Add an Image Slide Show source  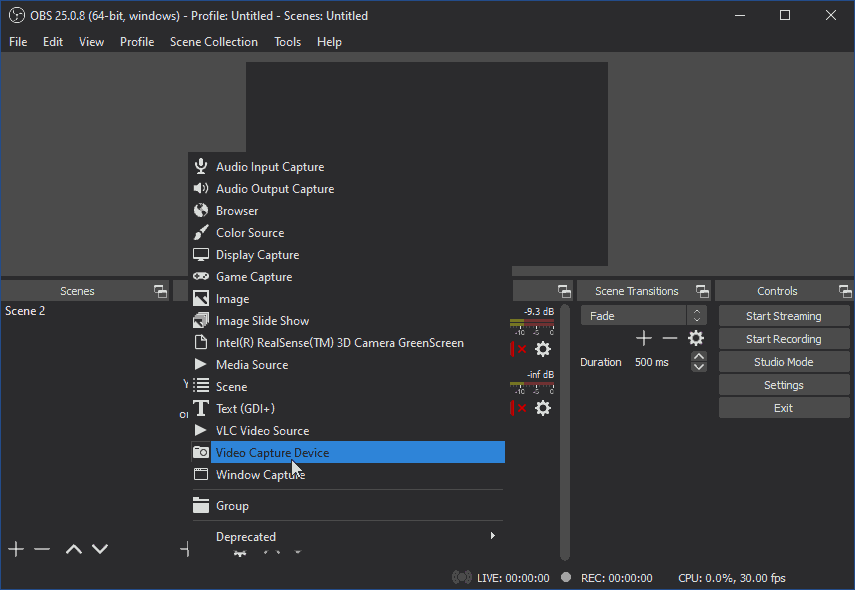click(x=348, y=321)
